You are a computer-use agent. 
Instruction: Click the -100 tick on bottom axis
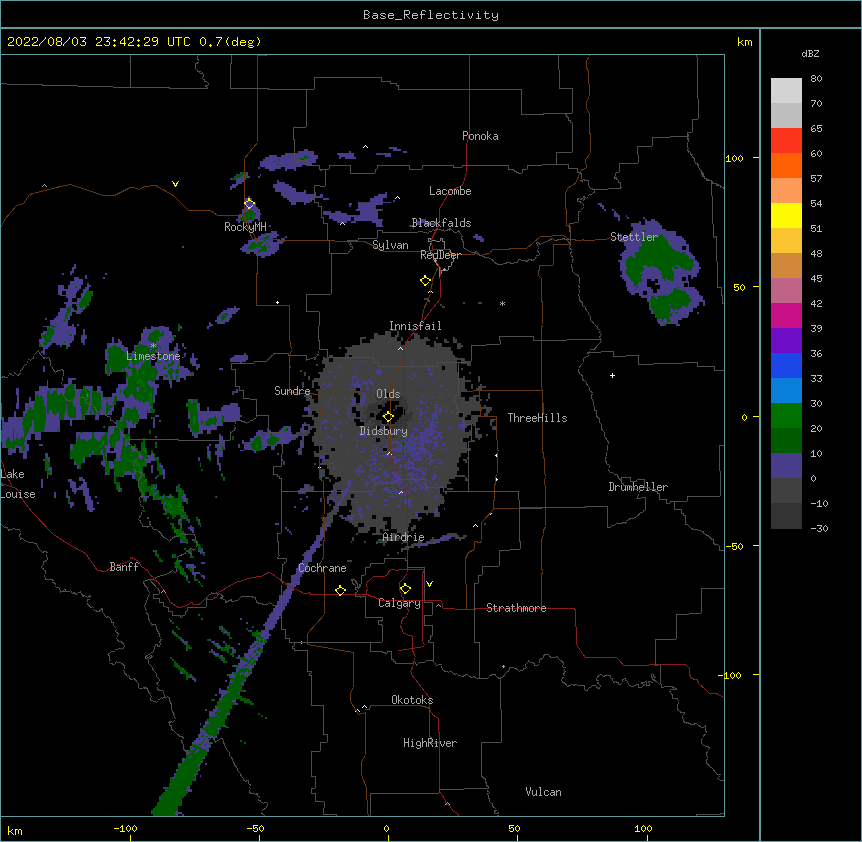125,828
